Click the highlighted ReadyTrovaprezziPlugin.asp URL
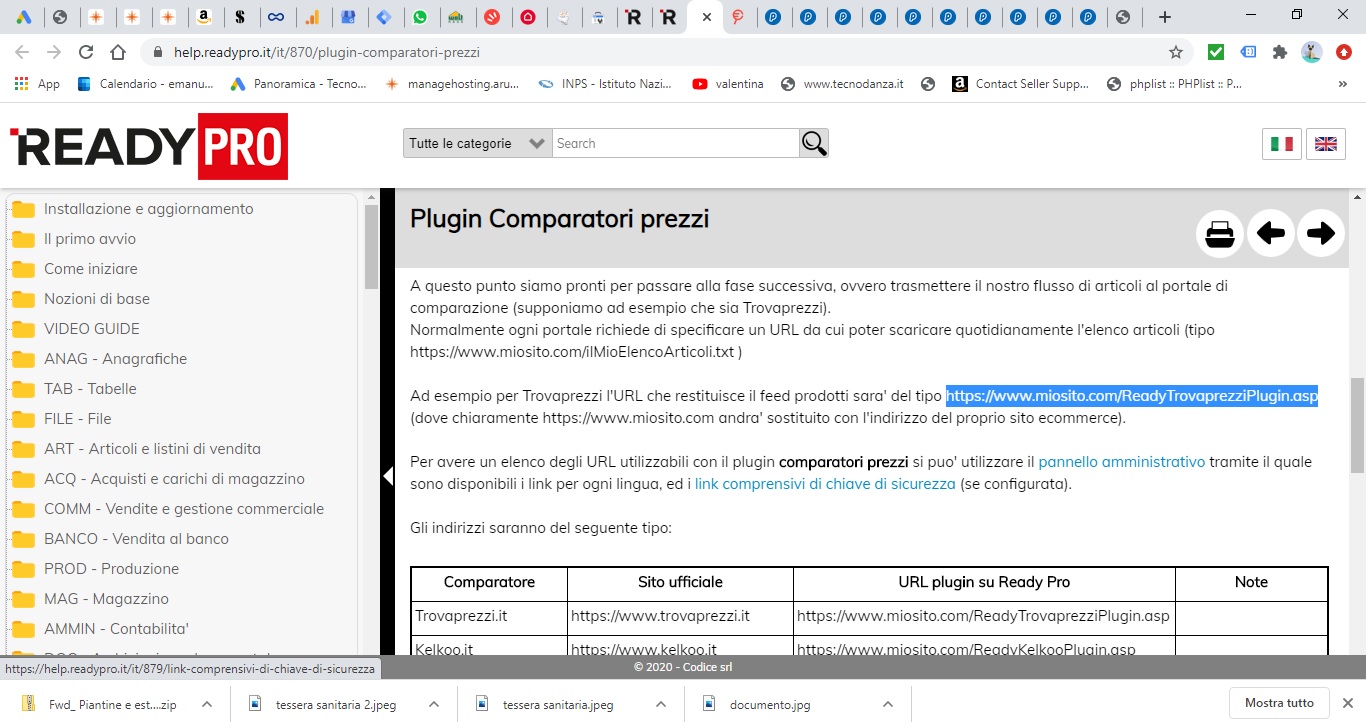 (1132, 396)
